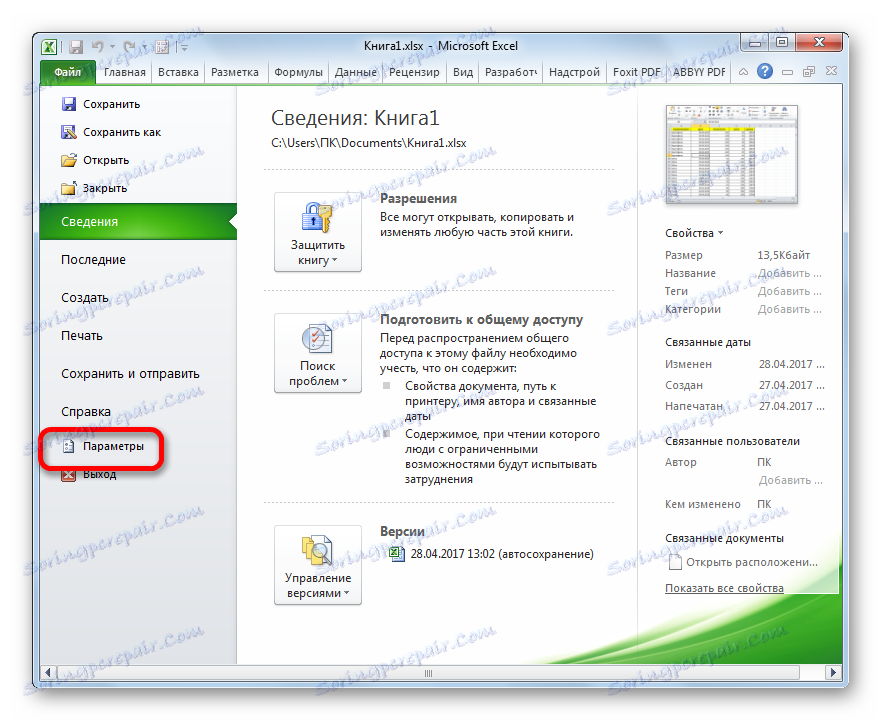The width and height of the screenshot is (882, 721).
Task: Open the Поиск проблем dropdown button
Action: point(318,353)
